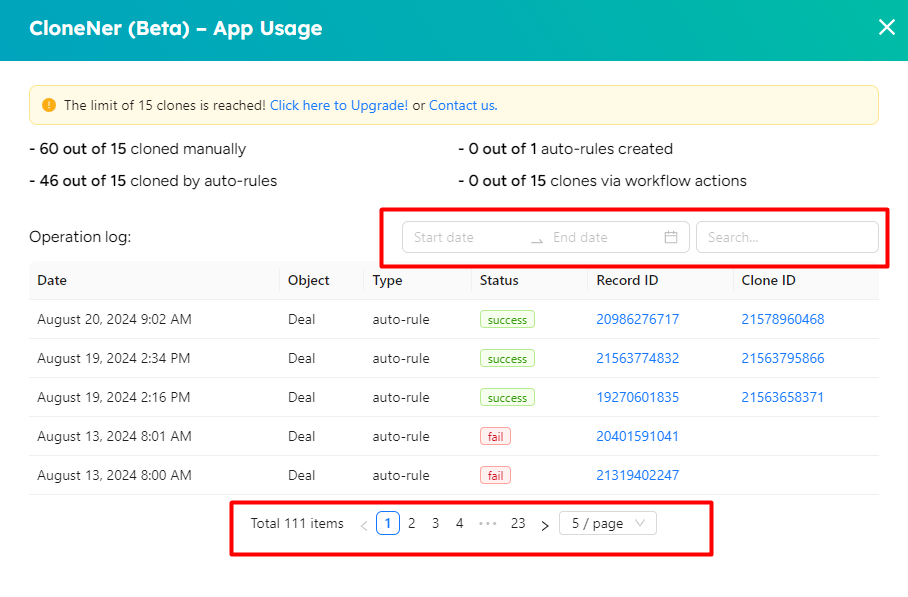Viewport: 908px width, 597px height.
Task: Open Clone ID 21563658371
Action: 783,397
